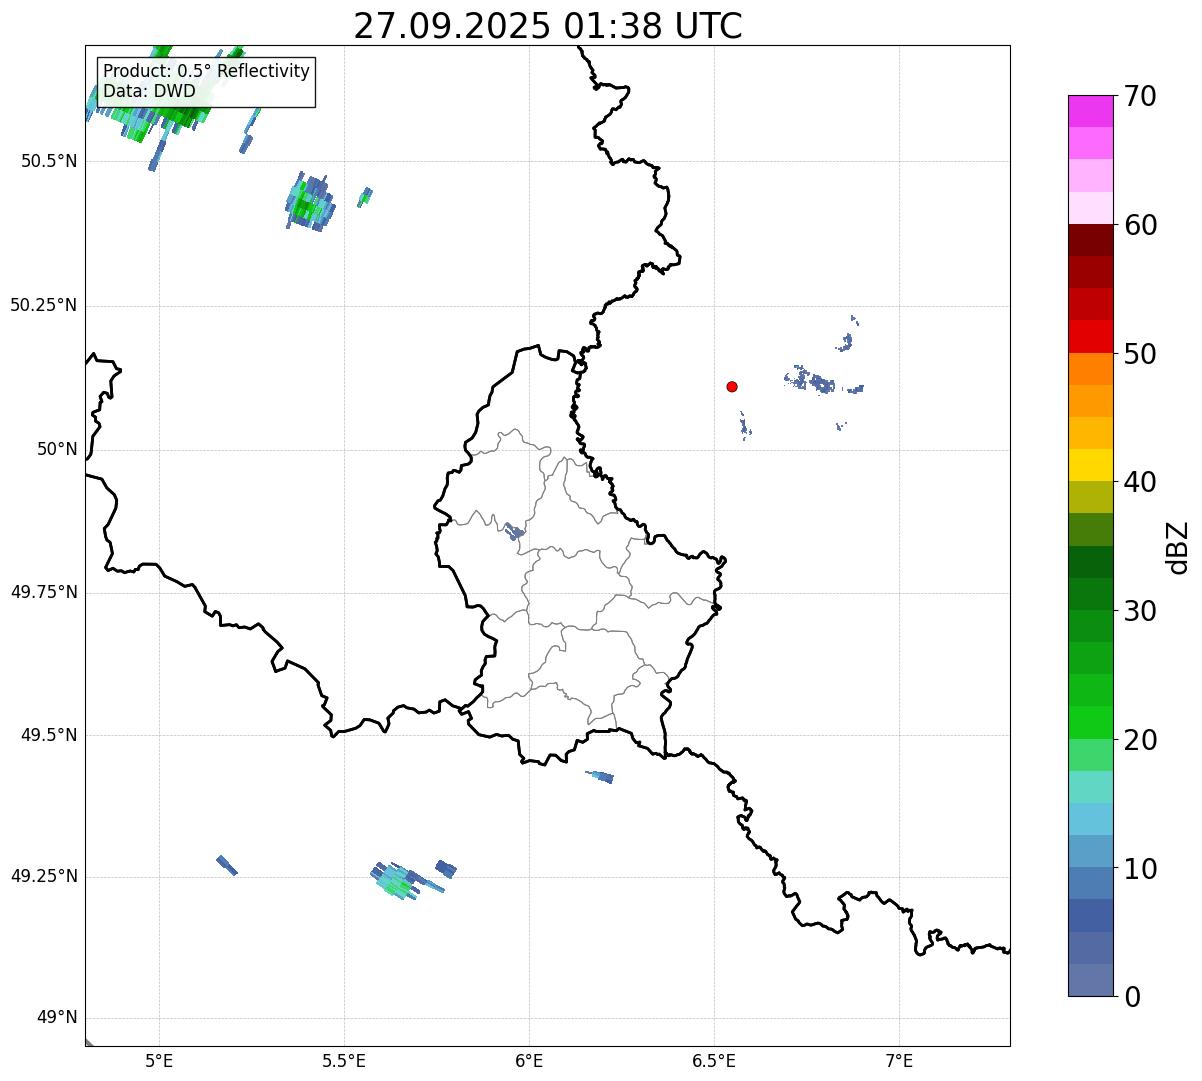Click the 50.5°N latitude tick label
Image resolution: width=1202 pixels, height=1081 pixels.
coord(44,161)
